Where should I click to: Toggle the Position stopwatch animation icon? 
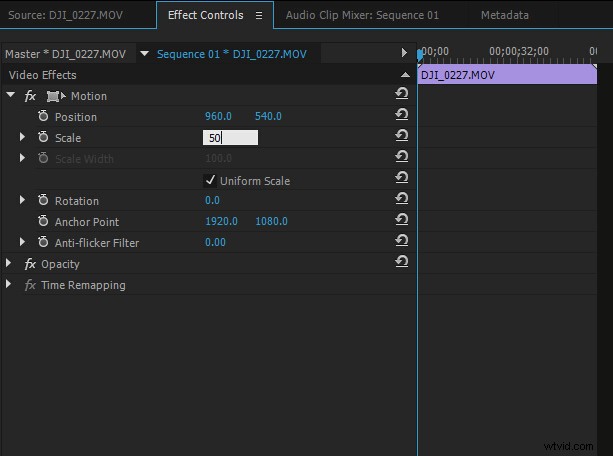(x=43, y=117)
